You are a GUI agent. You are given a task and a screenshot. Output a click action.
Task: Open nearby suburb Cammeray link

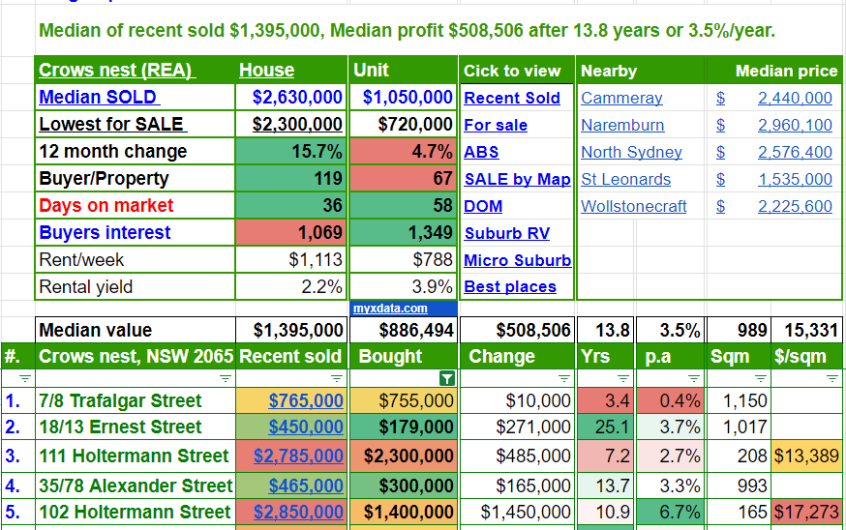pyautogui.click(x=621, y=98)
